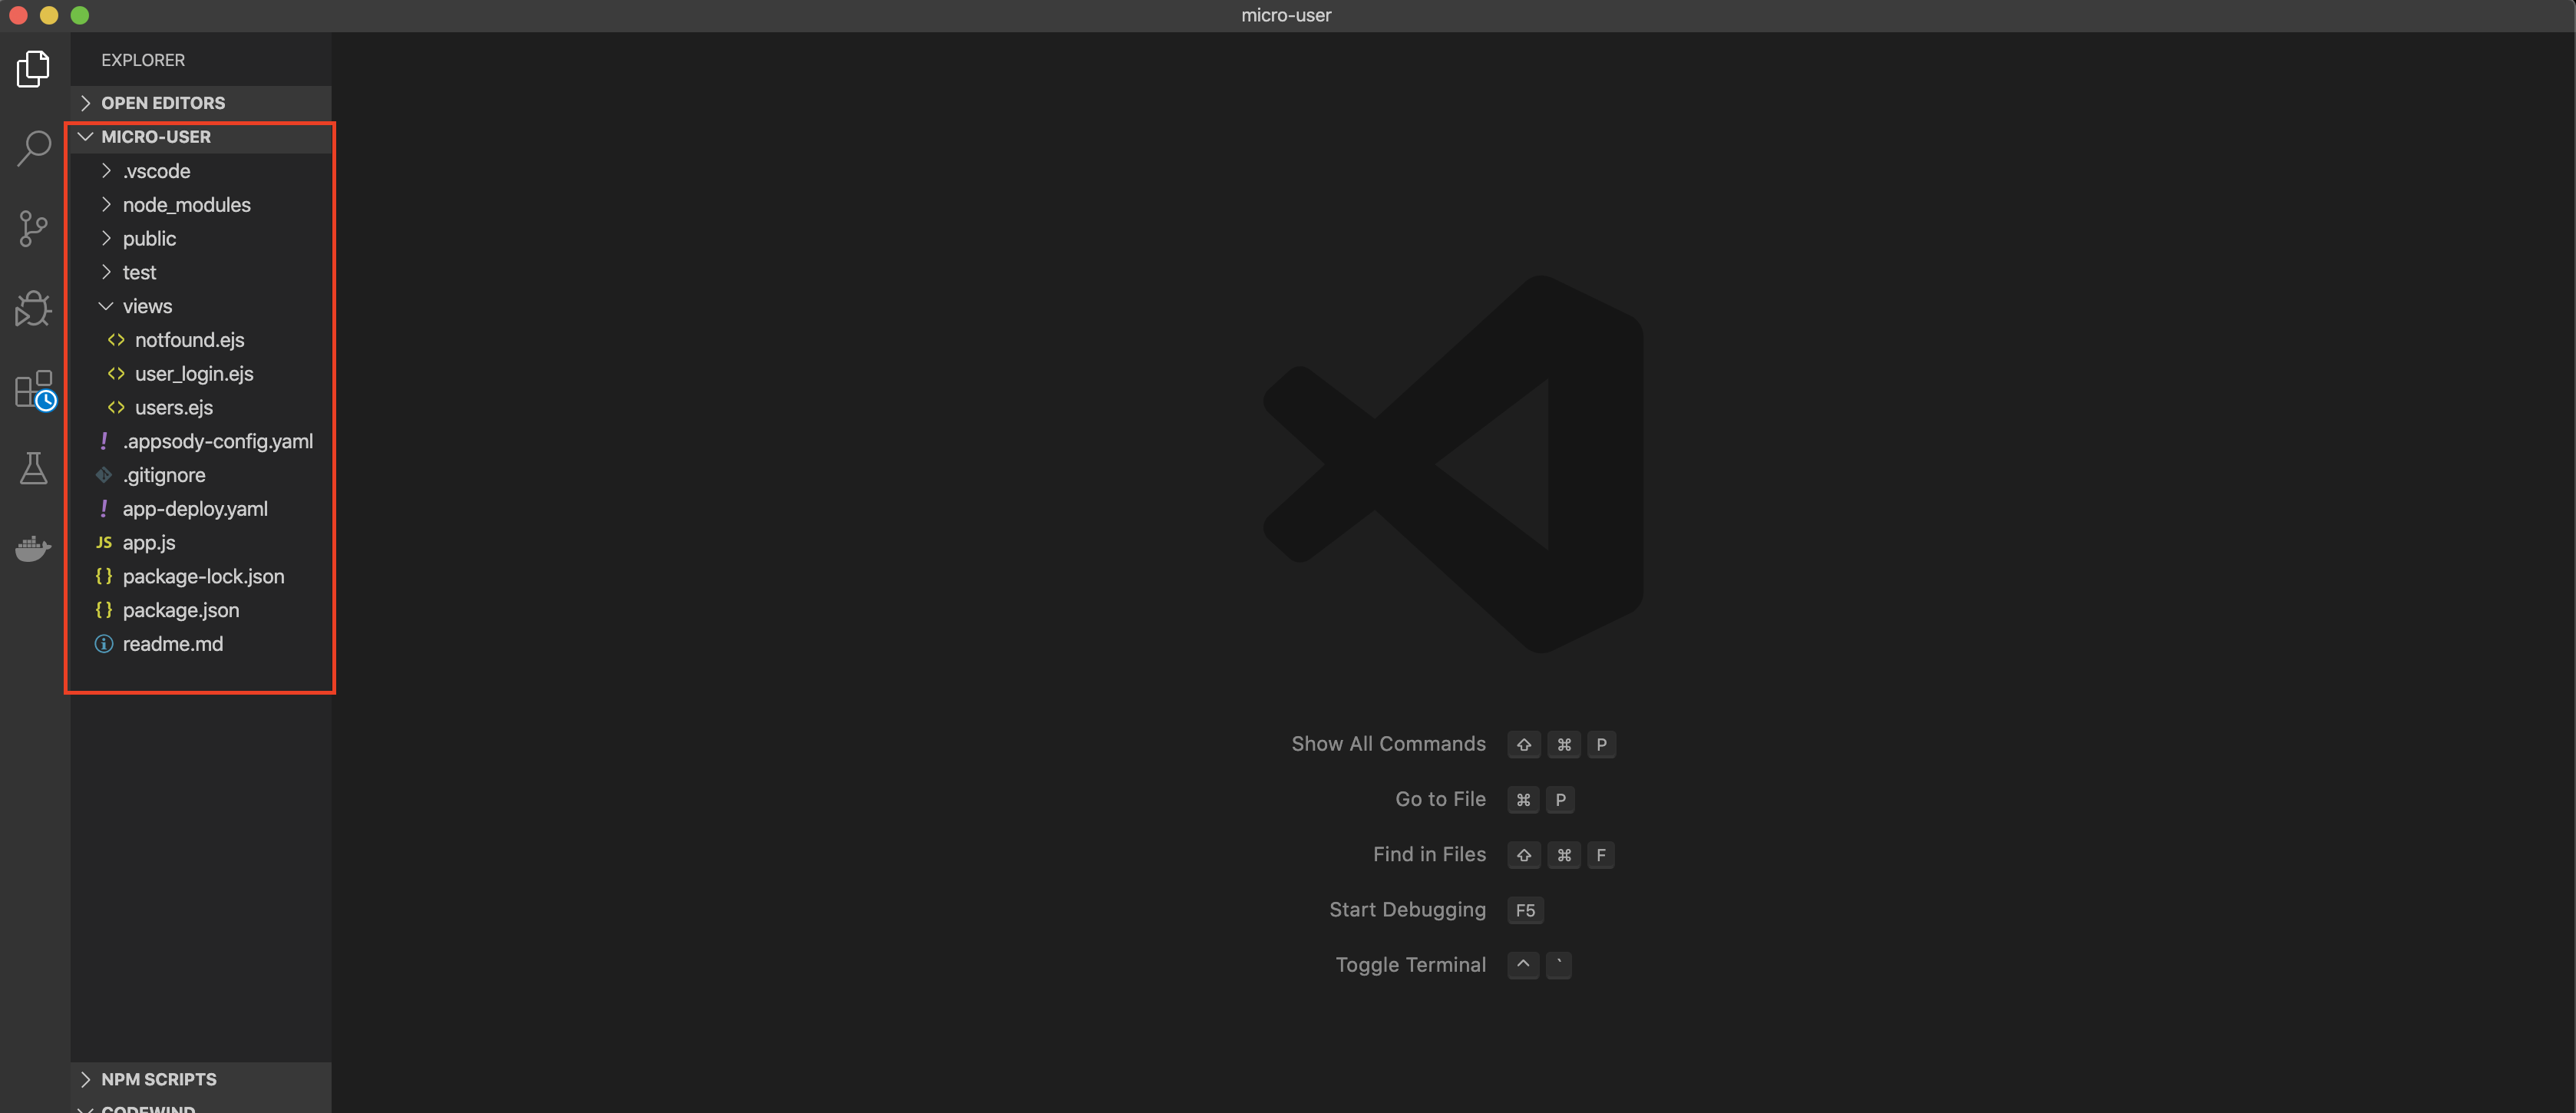
Task: Open the Search view in activity bar
Action: [x=33, y=148]
